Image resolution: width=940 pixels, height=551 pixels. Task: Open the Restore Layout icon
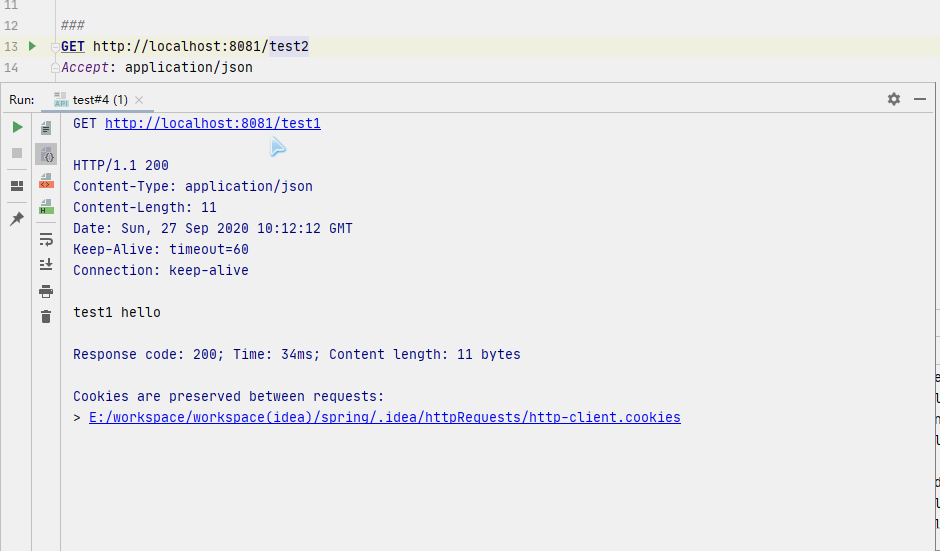[x=17, y=186]
